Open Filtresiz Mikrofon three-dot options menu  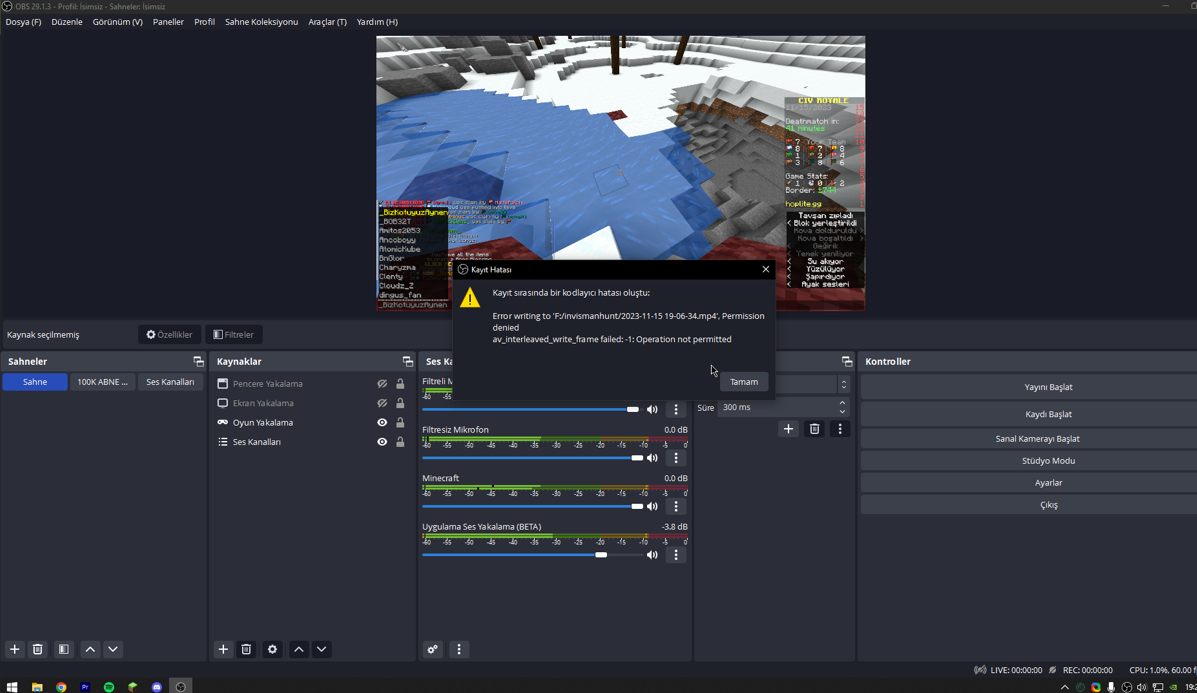pos(676,458)
